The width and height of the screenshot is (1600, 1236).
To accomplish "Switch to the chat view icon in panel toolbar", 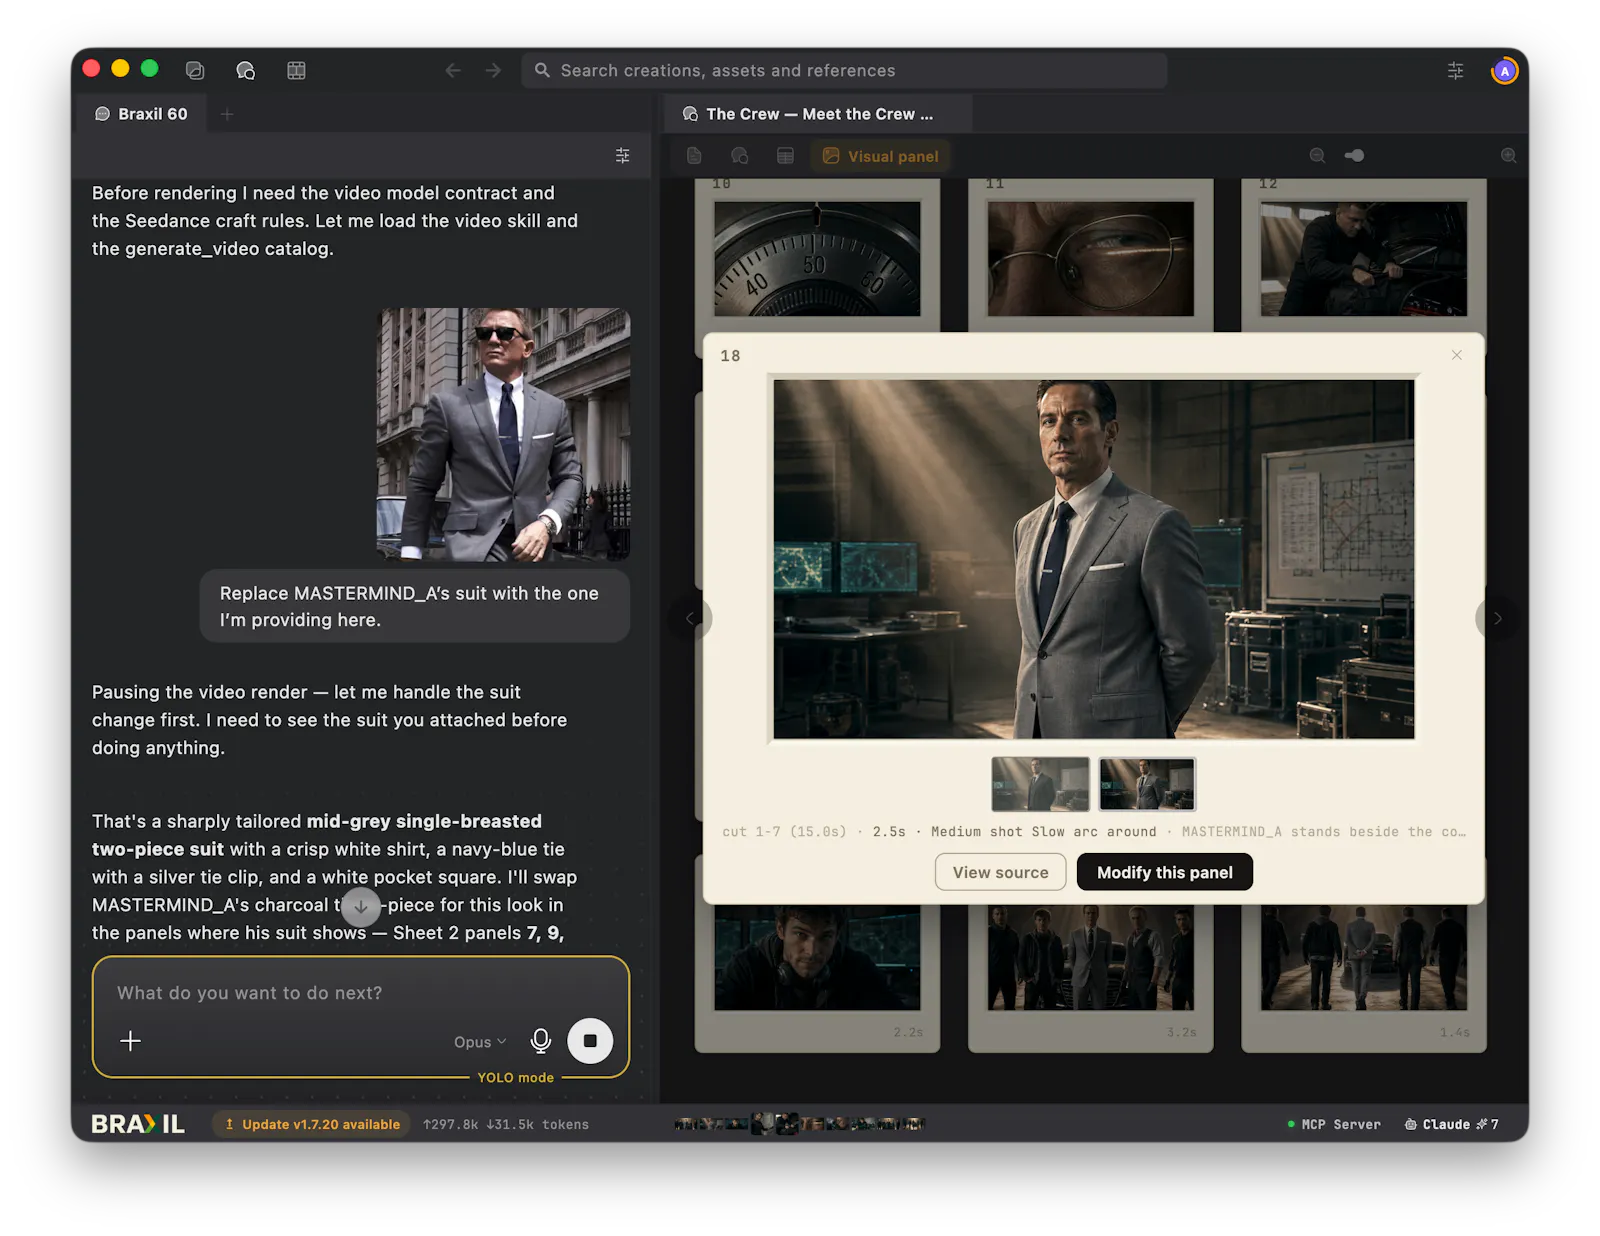I will 740,156.
